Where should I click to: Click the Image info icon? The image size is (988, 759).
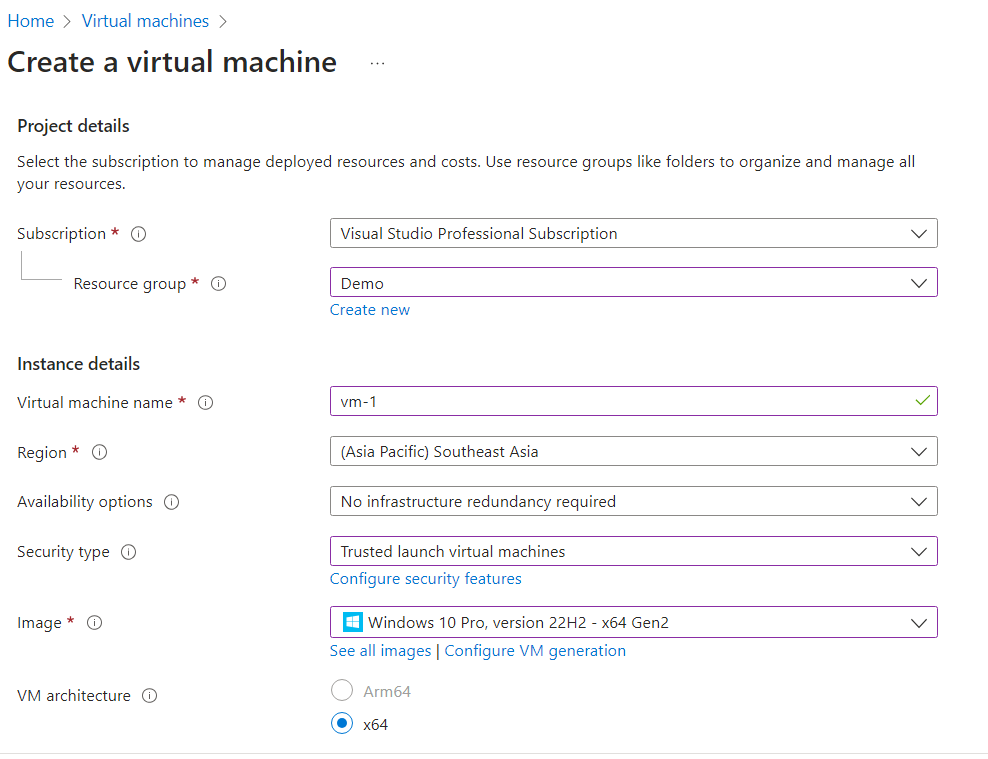click(94, 622)
